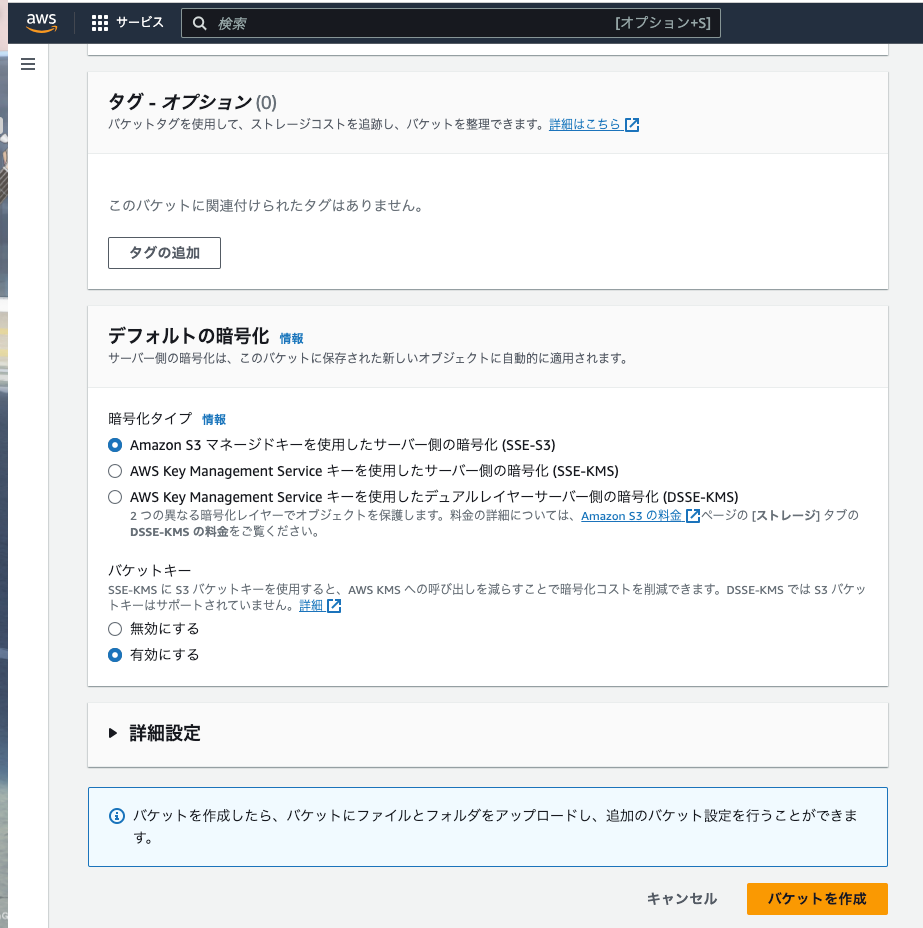Viewport: 923px width, 928px height.
Task: Click external-link icon after バケットキー 詳細
Action: (334, 605)
